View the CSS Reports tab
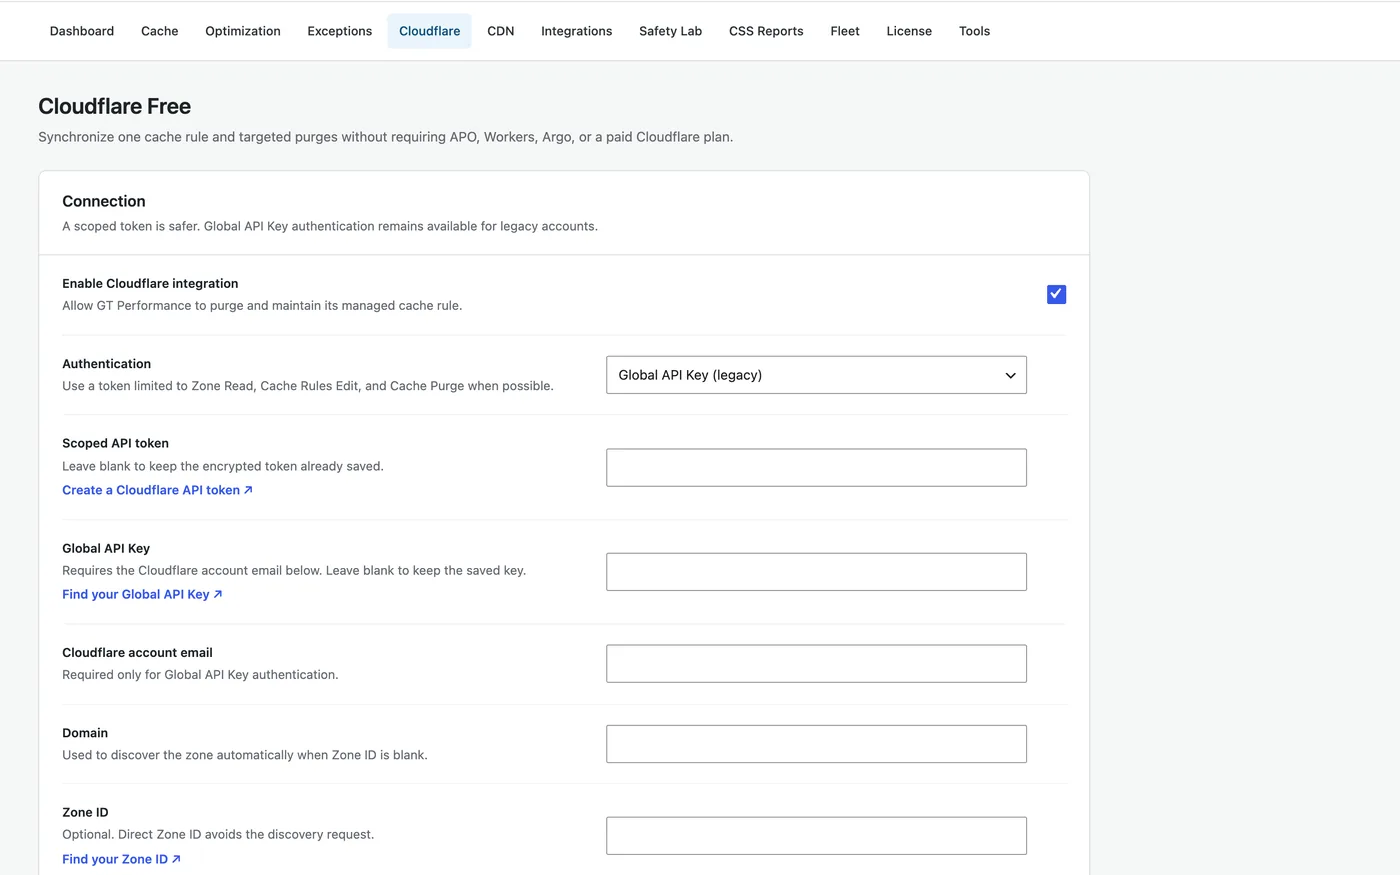This screenshot has height=875, width=1400. [766, 31]
